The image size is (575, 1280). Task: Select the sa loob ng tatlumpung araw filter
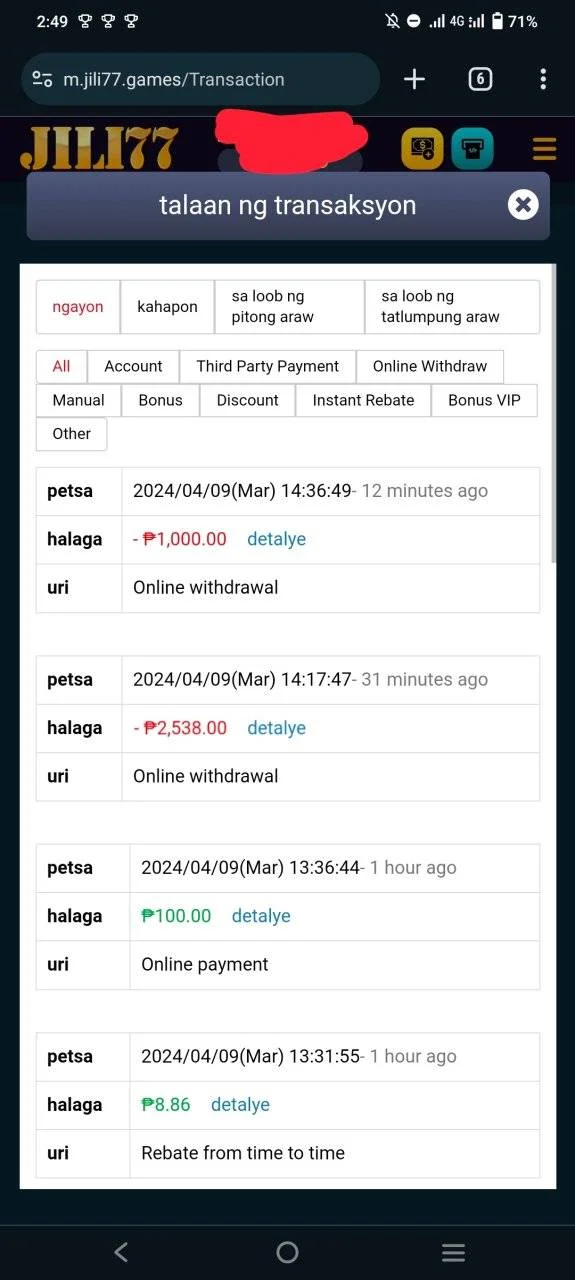click(452, 307)
